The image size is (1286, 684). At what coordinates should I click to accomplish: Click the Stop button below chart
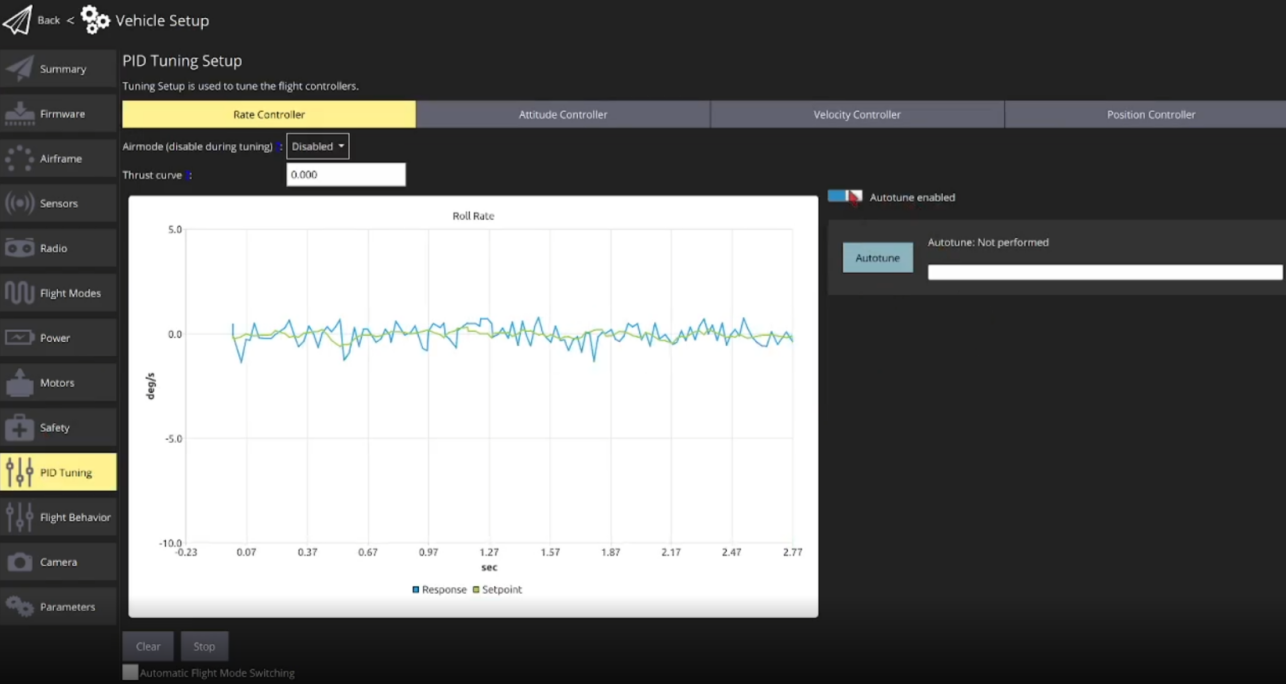[x=204, y=646]
